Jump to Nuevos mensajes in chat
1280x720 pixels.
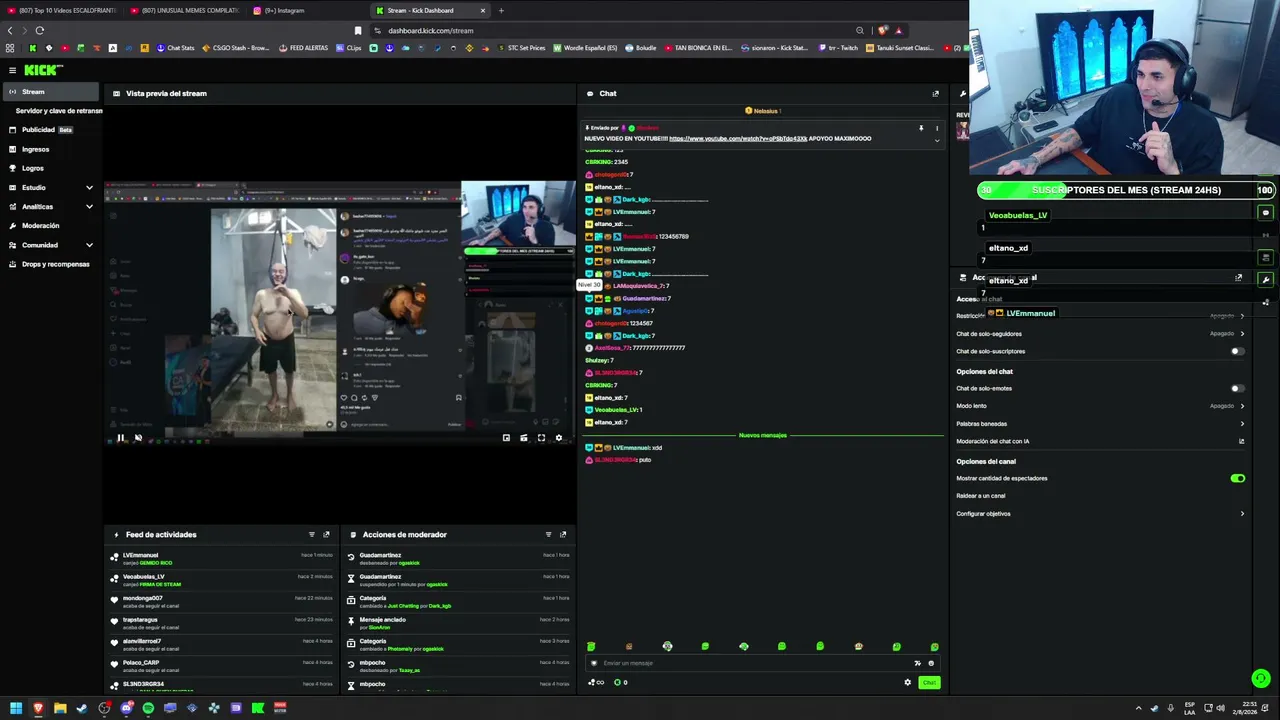762,435
